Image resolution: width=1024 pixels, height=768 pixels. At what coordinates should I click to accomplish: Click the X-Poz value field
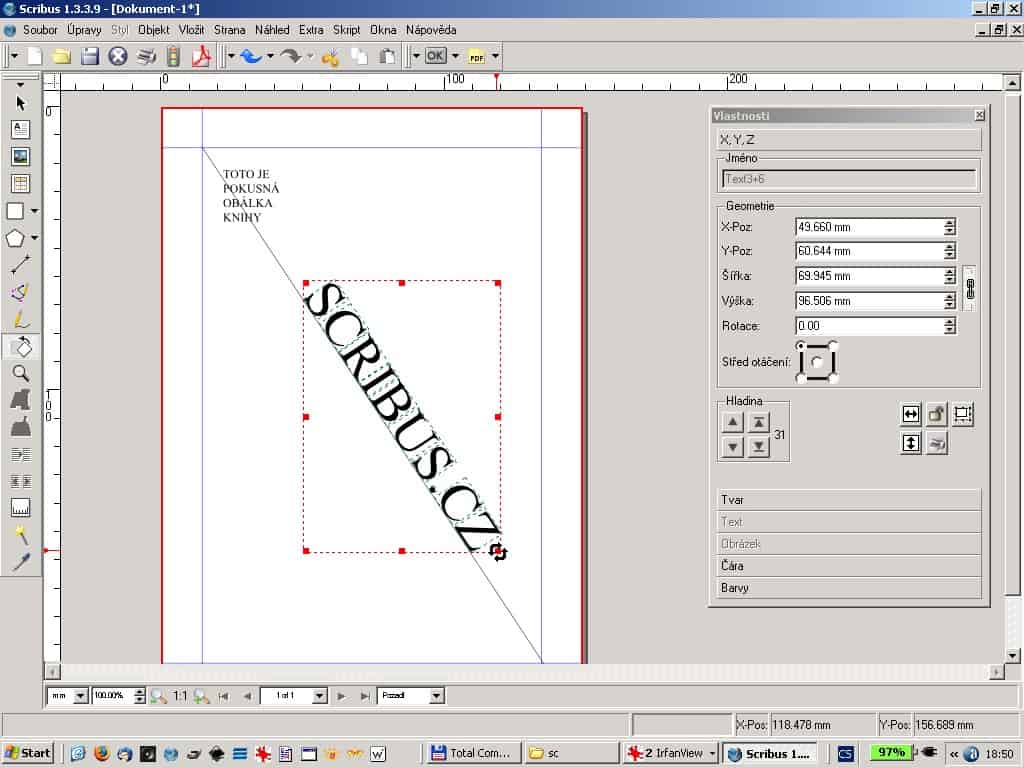tap(869, 227)
